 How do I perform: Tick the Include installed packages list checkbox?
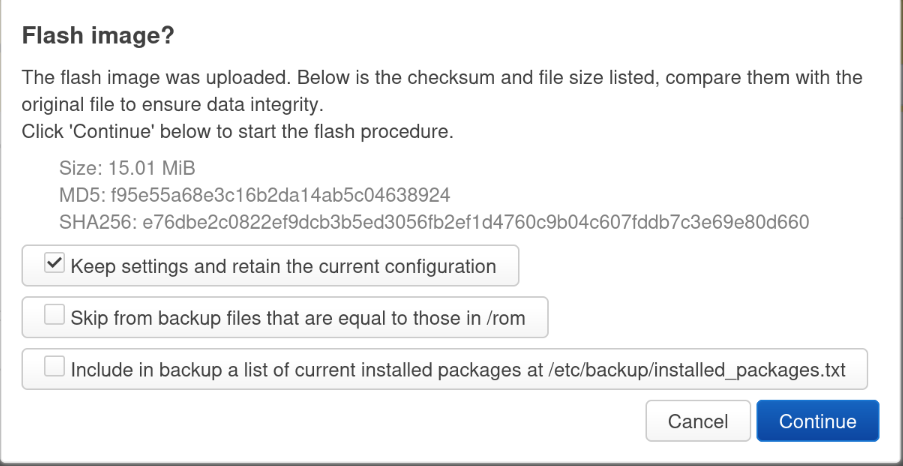53,369
